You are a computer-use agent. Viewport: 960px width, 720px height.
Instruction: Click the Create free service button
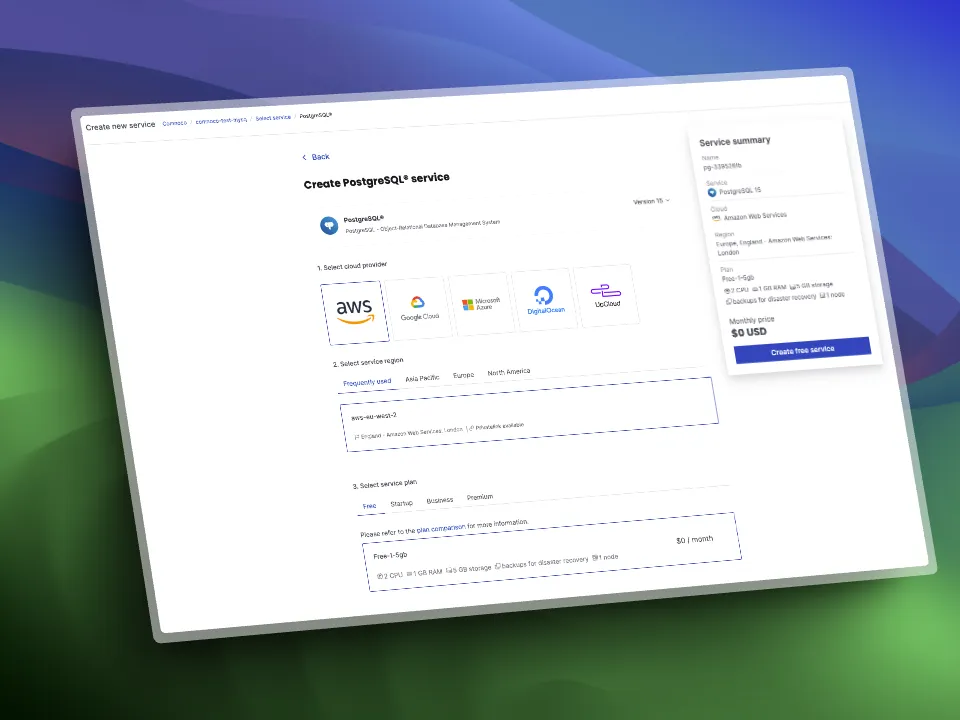(802, 350)
